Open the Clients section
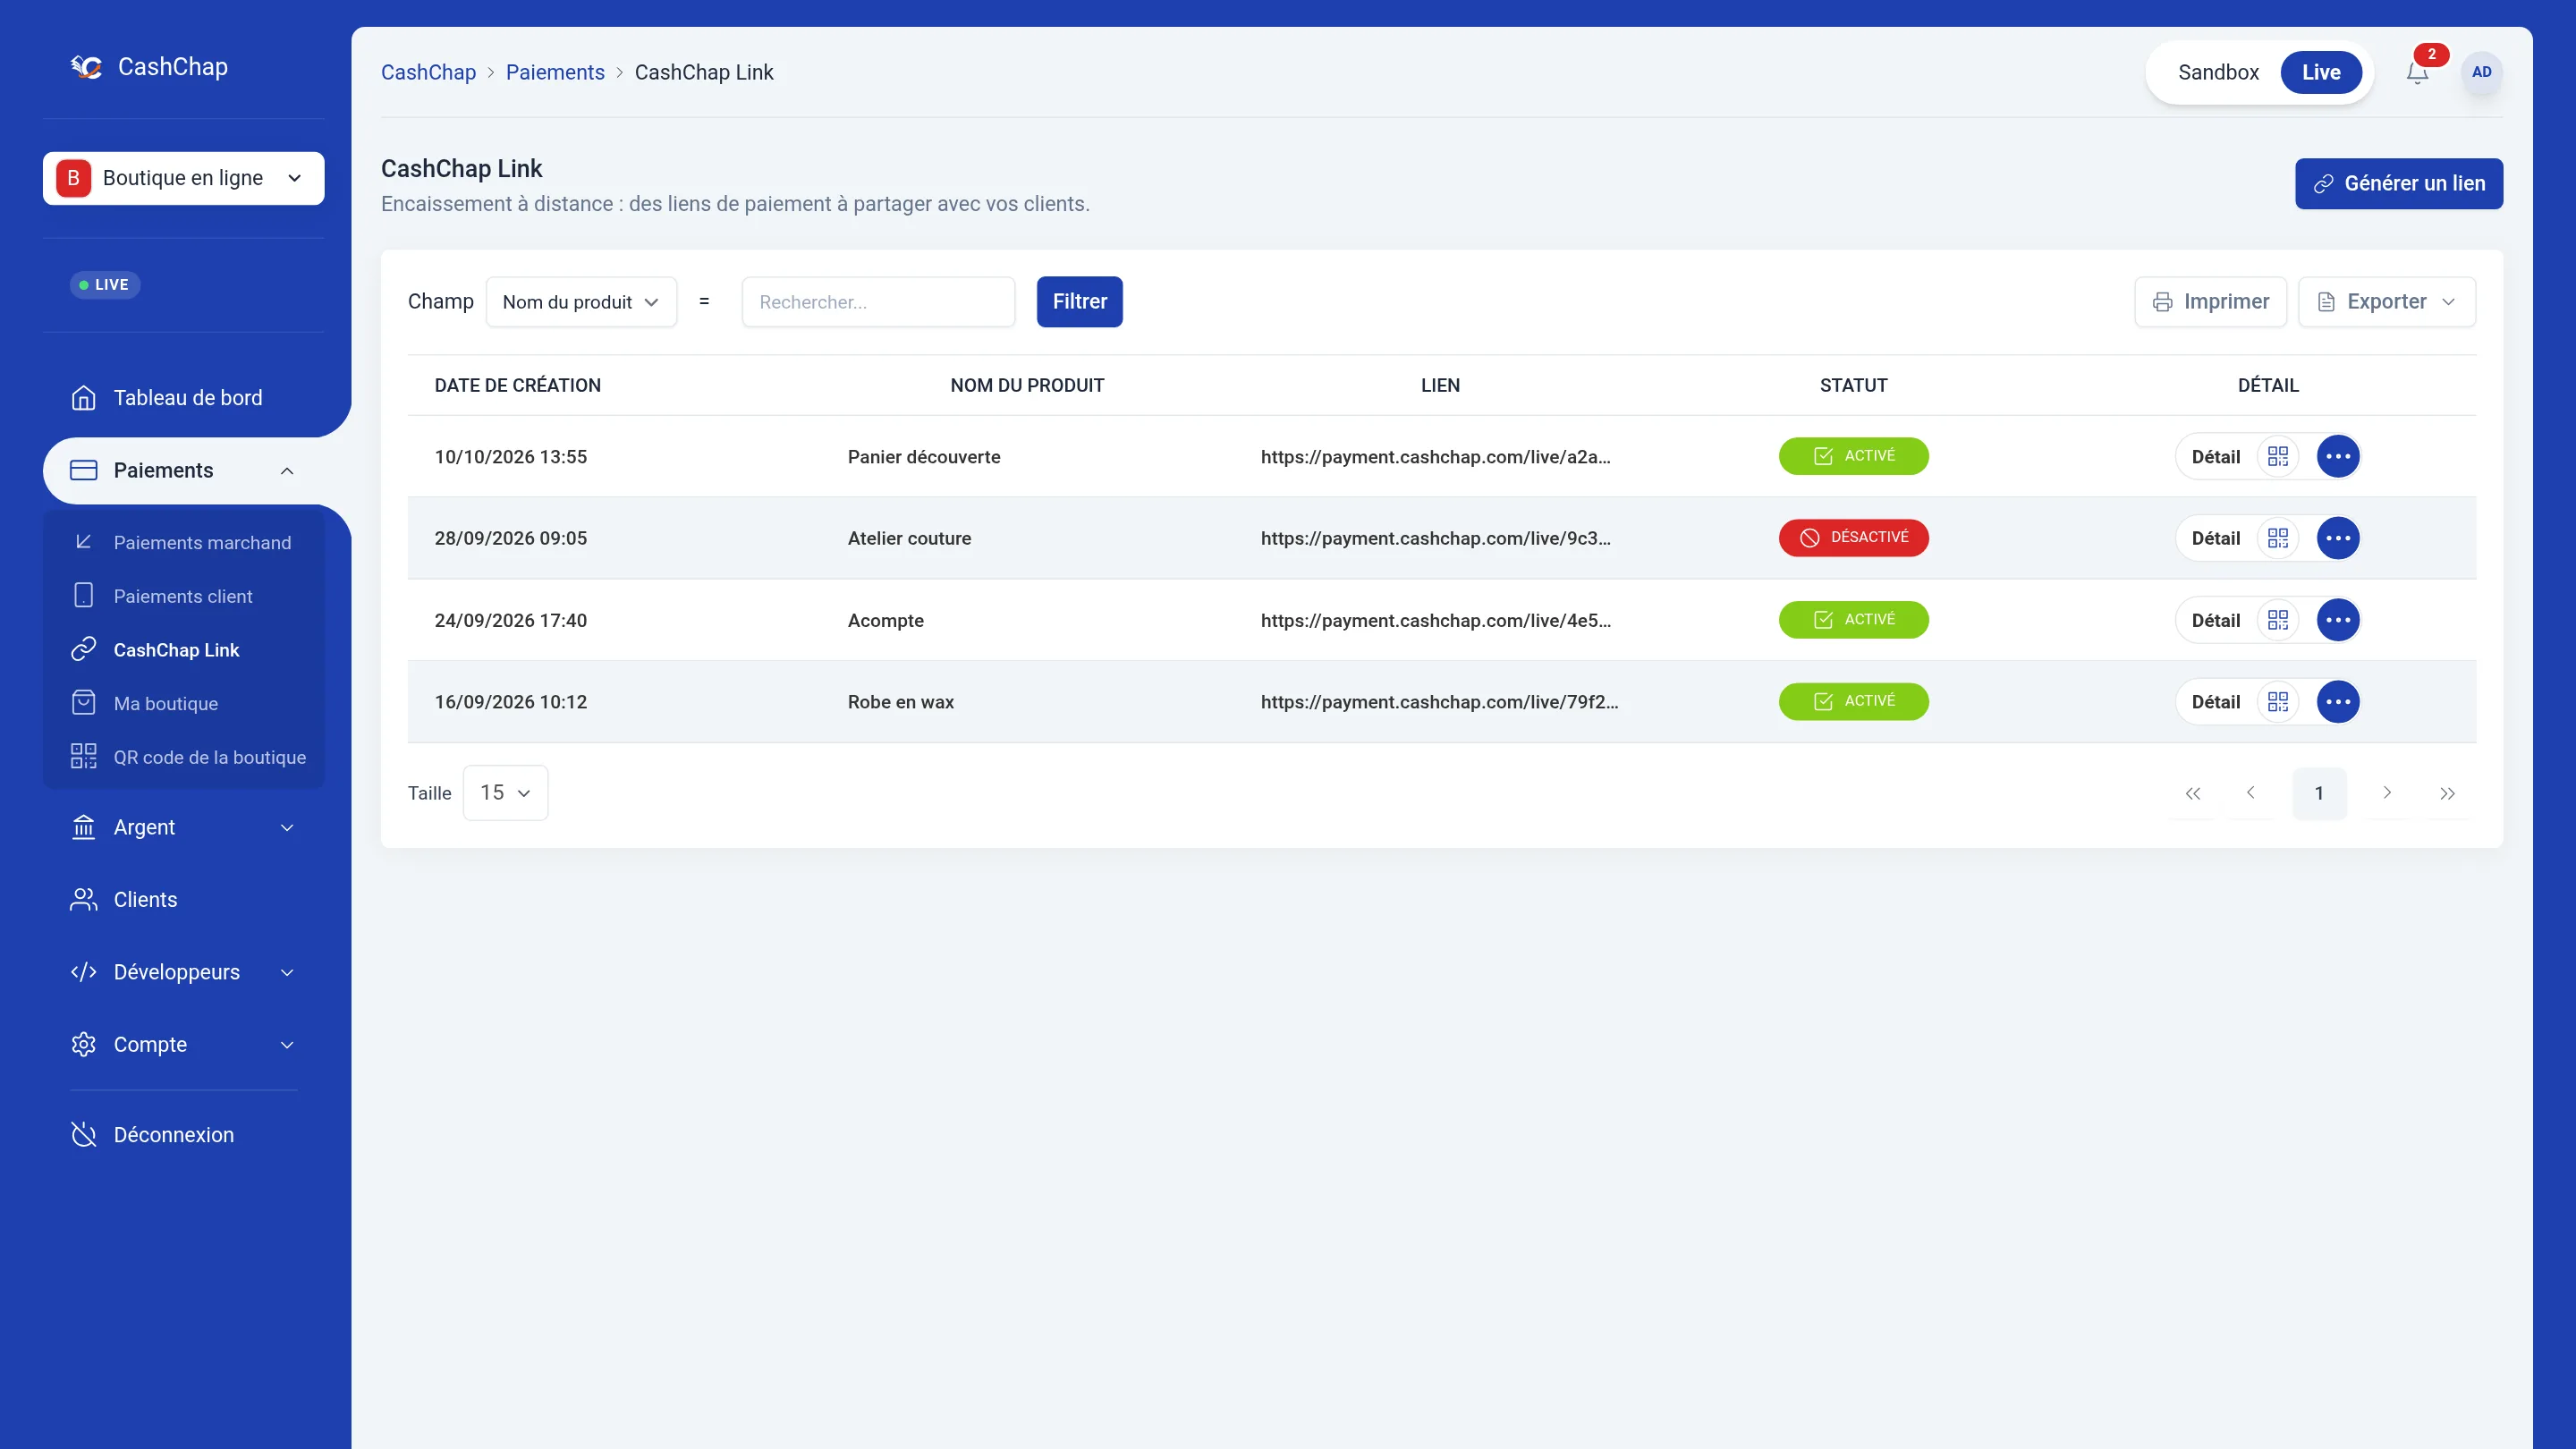The image size is (2576, 1449). 124,900
